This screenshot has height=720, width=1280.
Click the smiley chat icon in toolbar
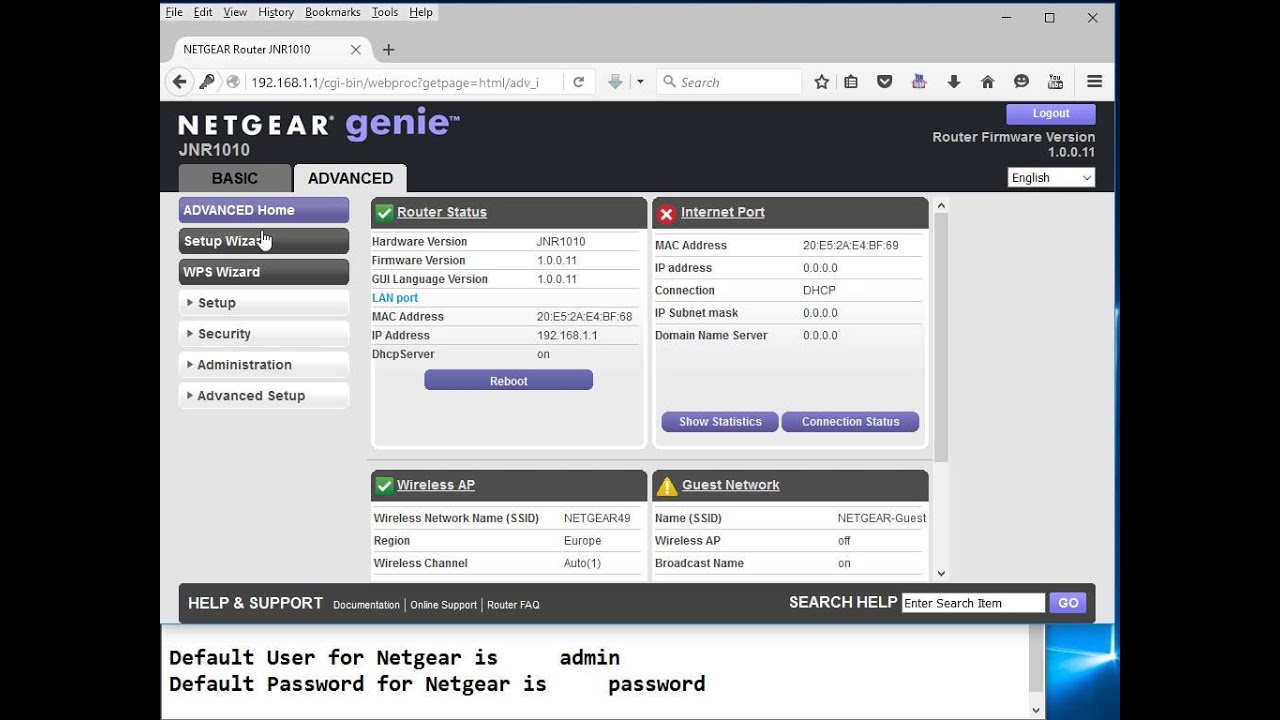pos(1021,82)
